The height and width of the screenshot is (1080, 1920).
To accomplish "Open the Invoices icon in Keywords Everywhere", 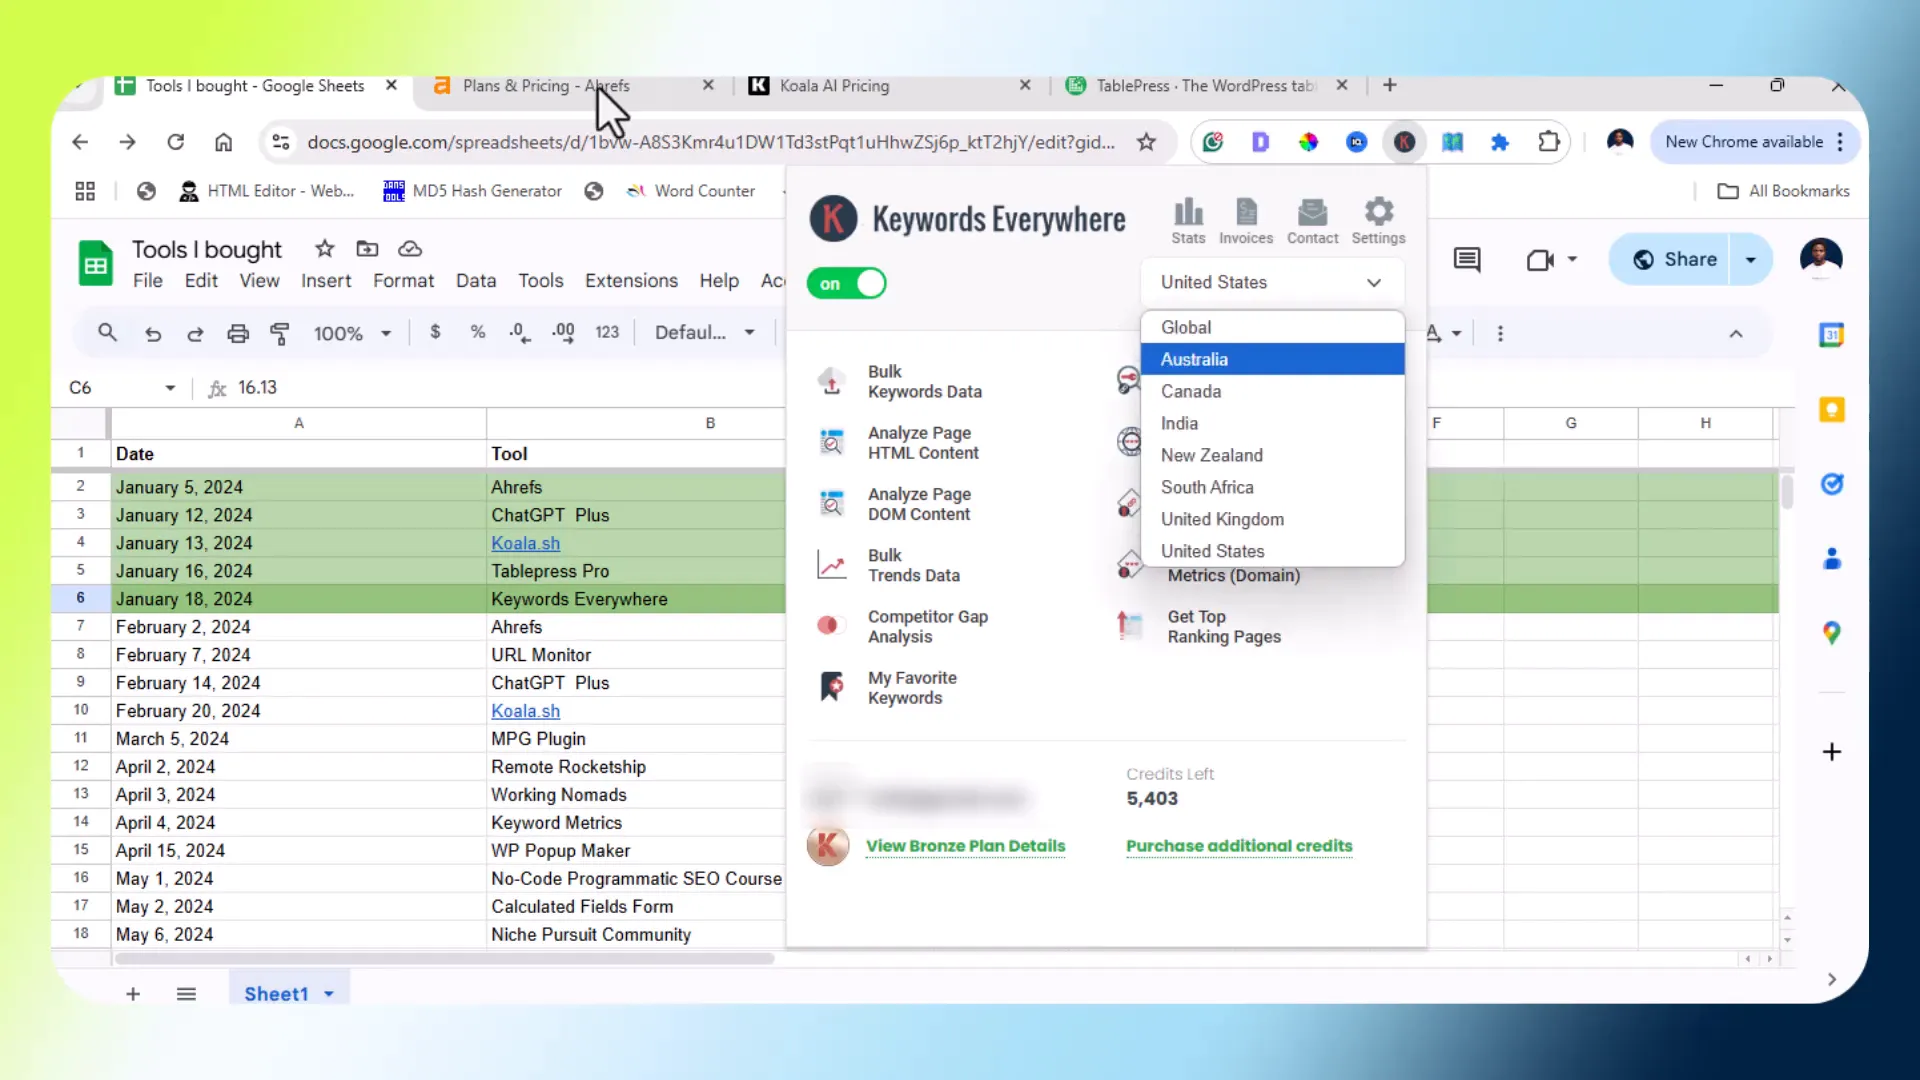I will click(x=1246, y=220).
